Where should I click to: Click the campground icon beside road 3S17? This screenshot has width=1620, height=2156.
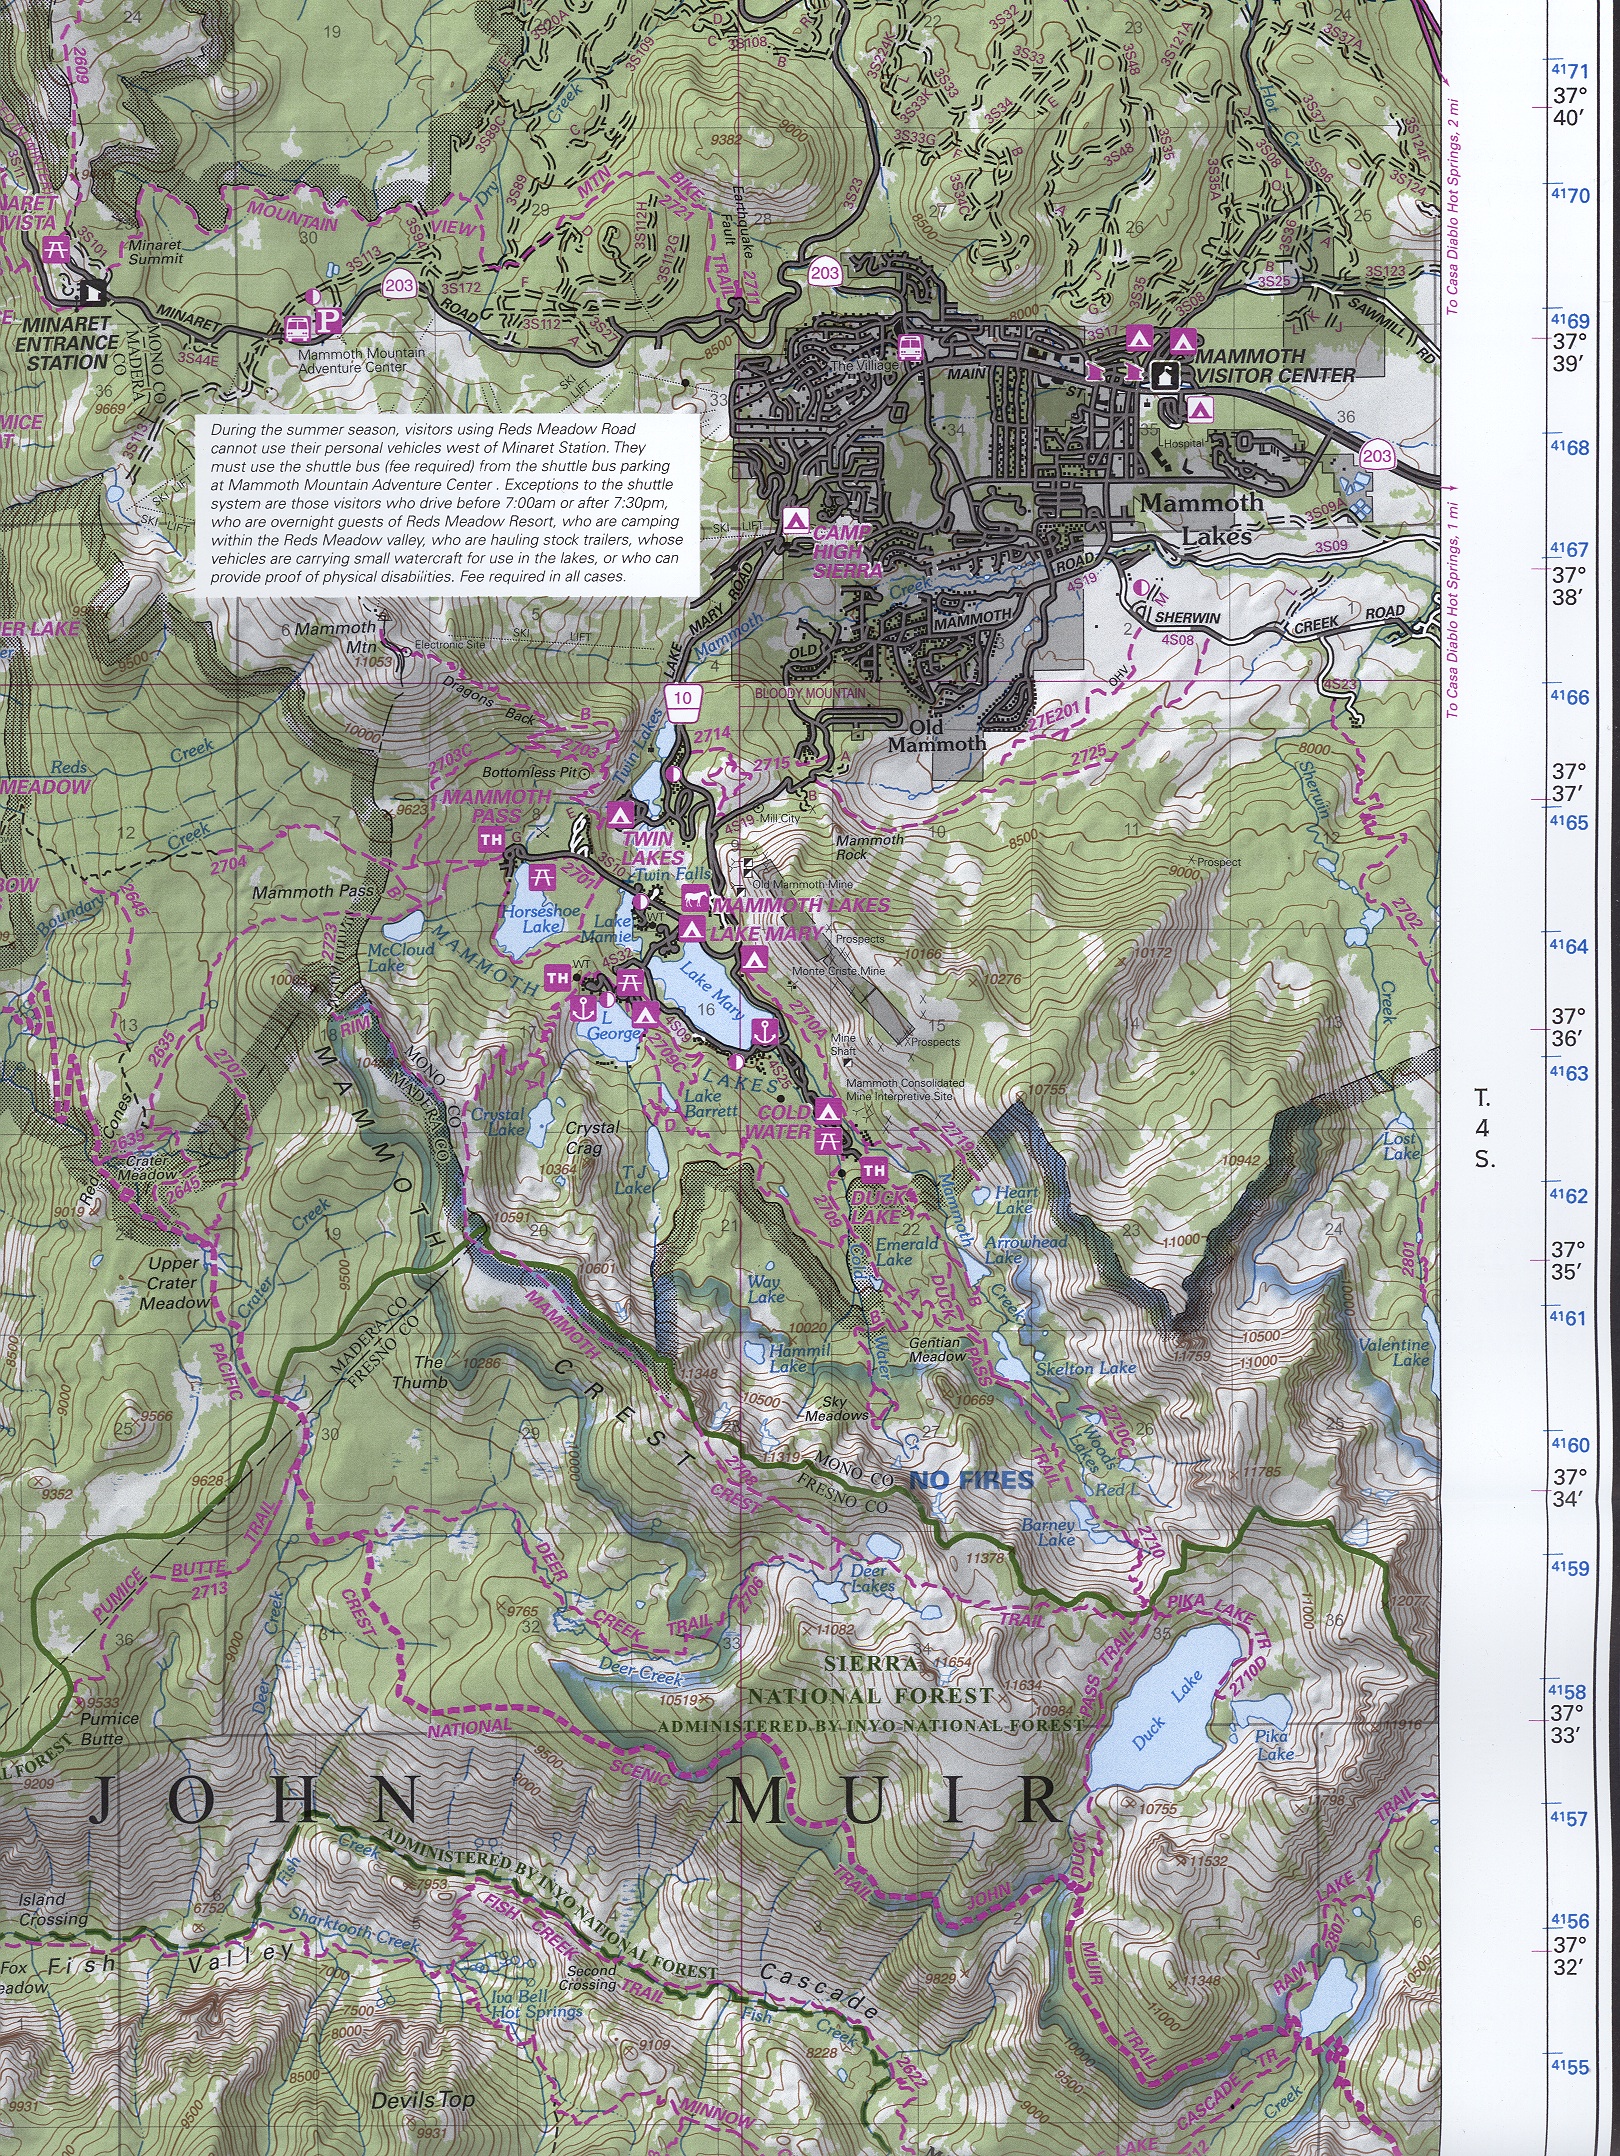pyautogui.click(x=1138, y=338)
